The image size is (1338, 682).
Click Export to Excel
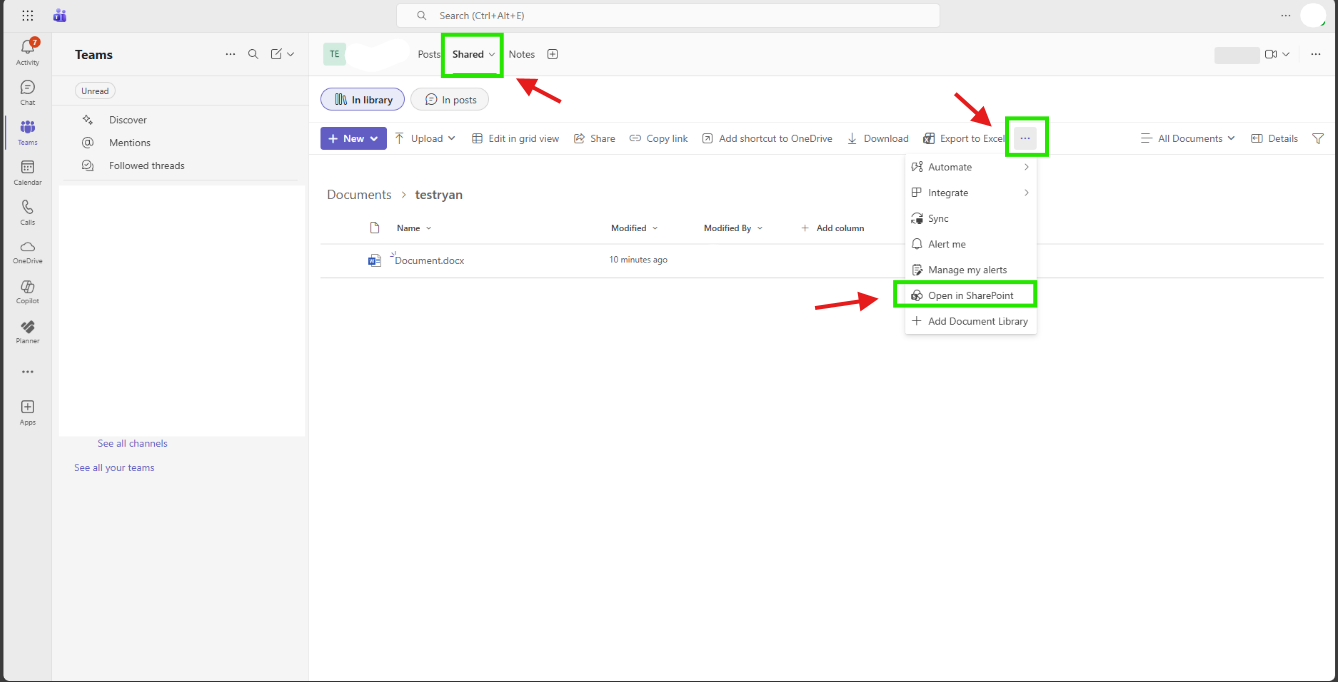[964, 138]
